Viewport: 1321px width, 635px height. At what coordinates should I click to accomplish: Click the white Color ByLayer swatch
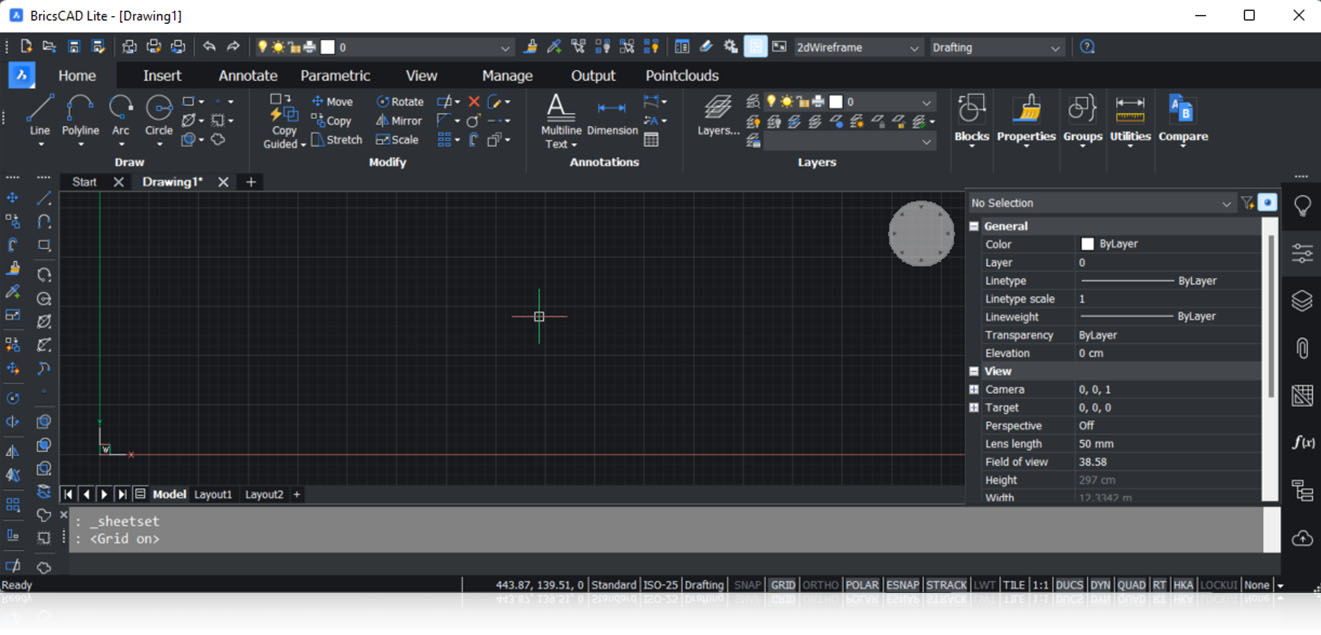pos(1087,244)
